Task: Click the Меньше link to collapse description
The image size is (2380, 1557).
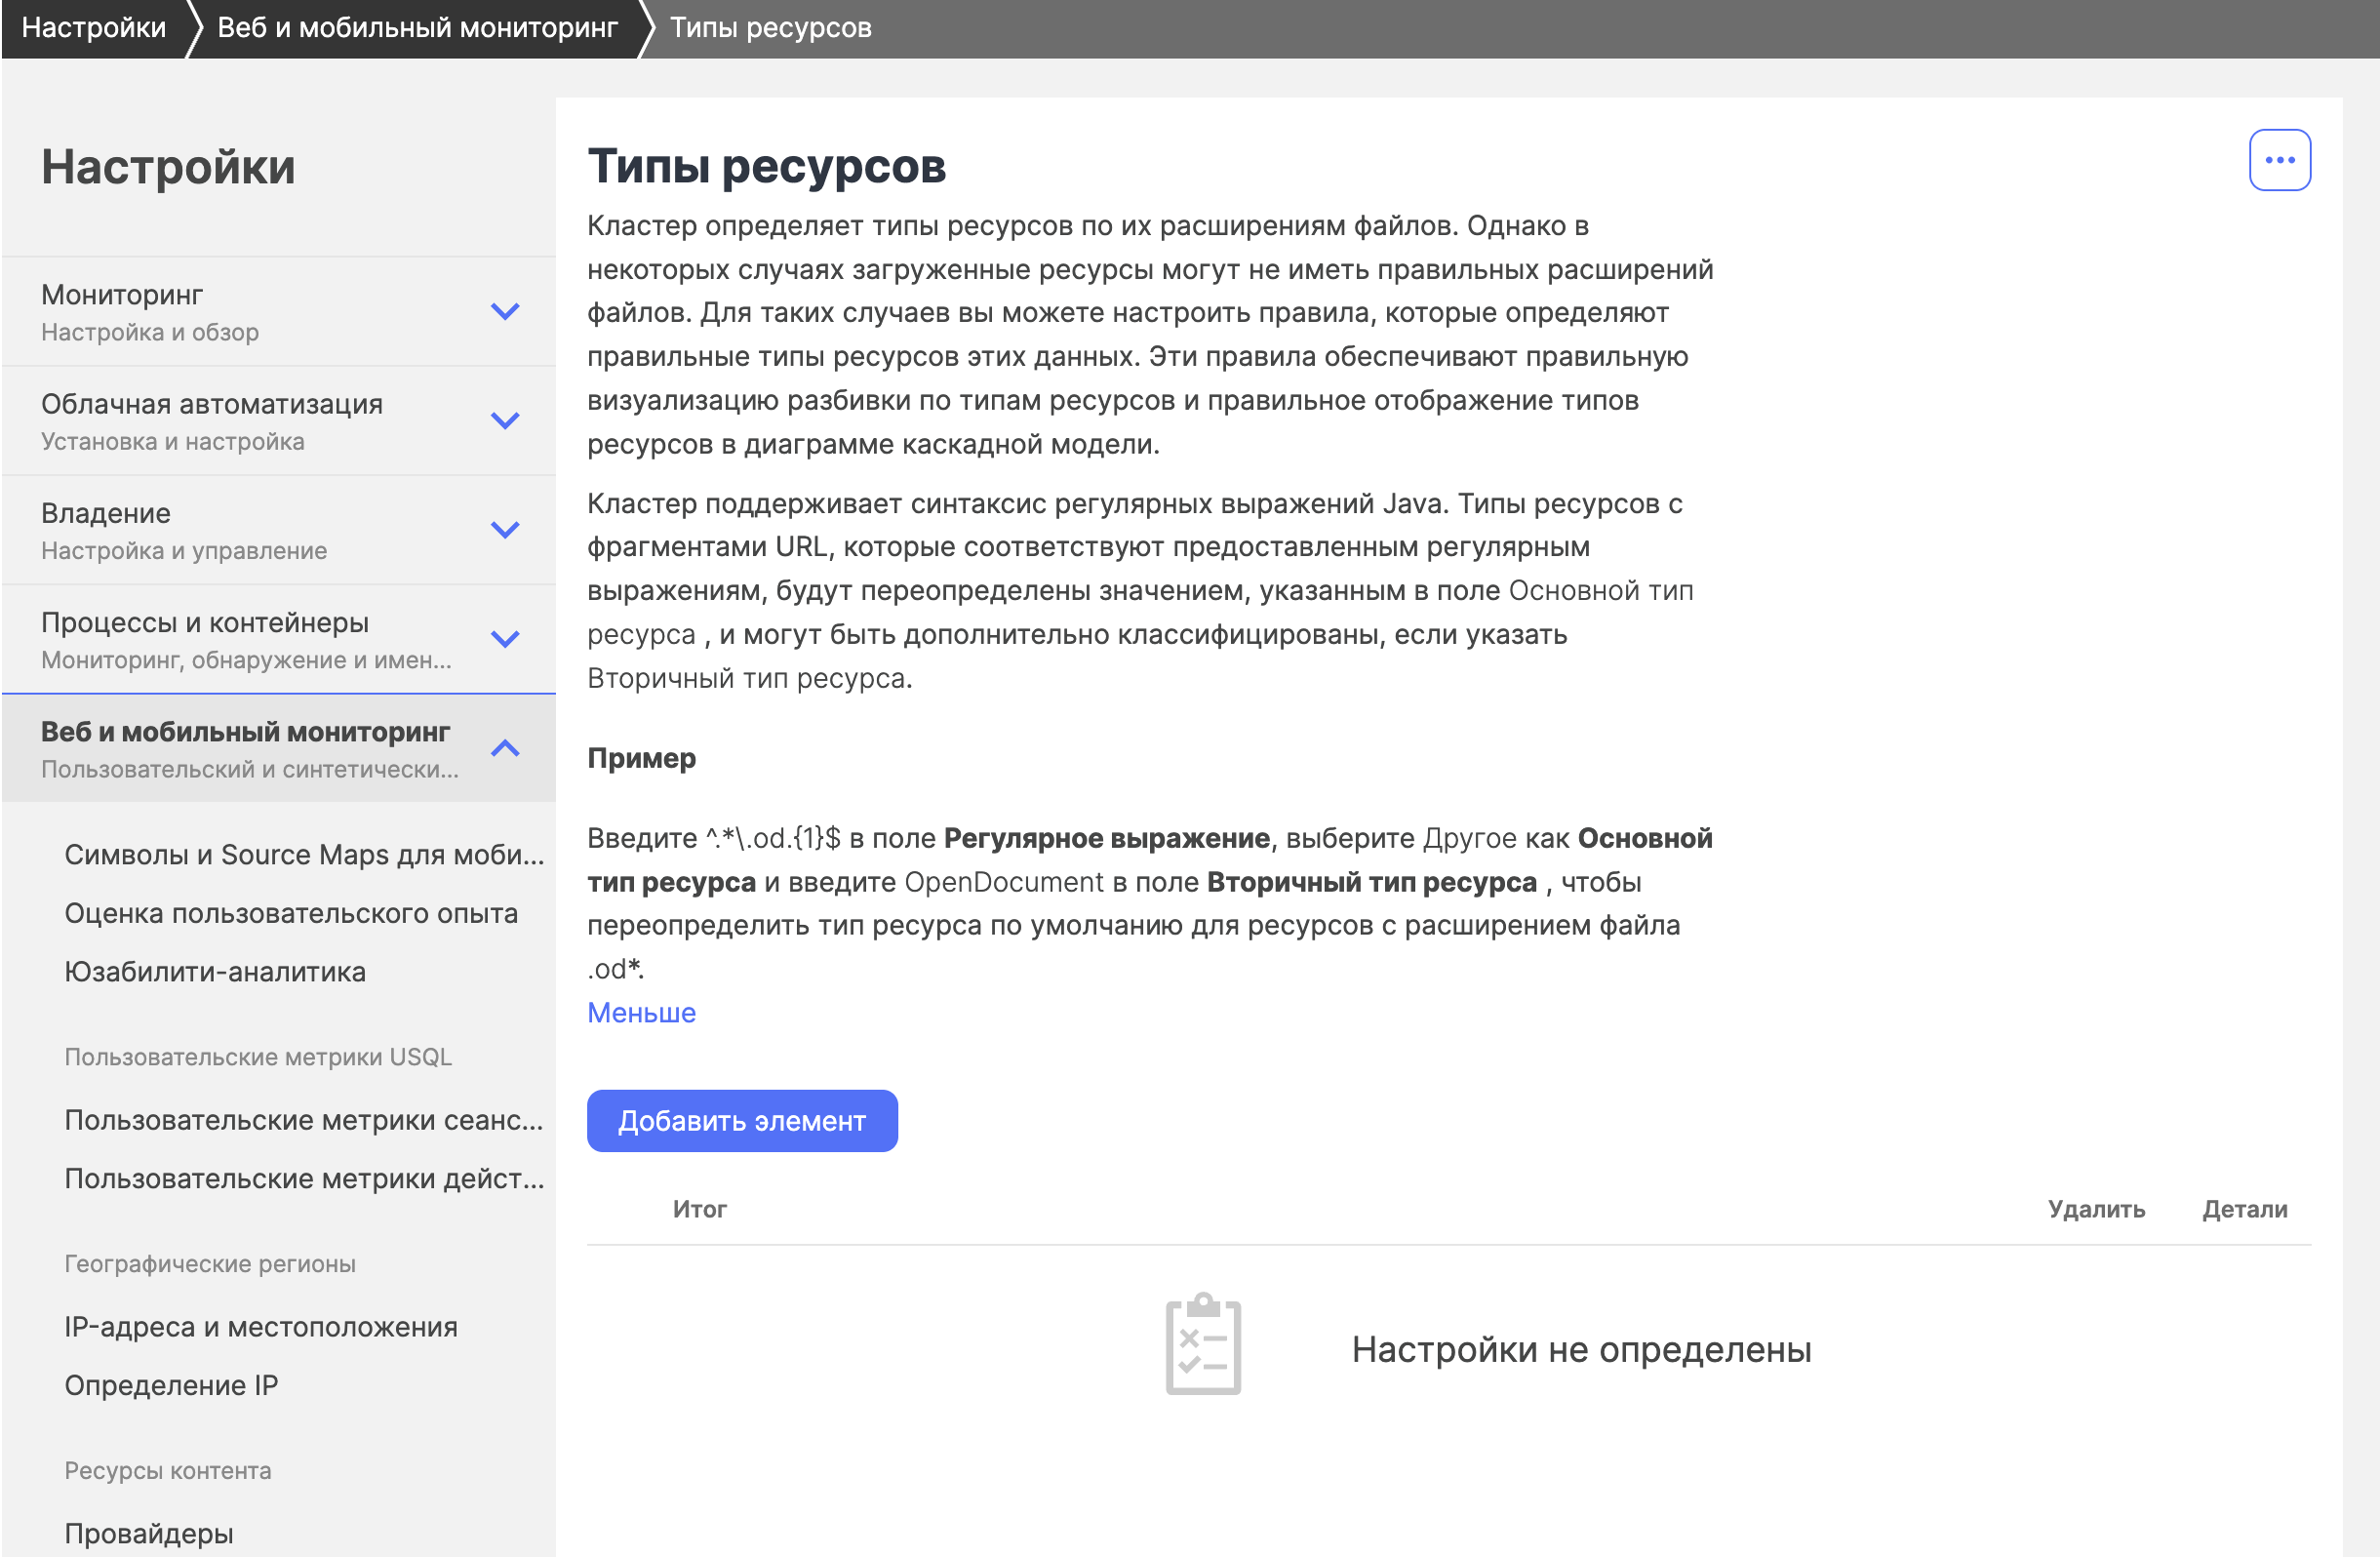Action: pyautogui.click(x=640, y=1012)
